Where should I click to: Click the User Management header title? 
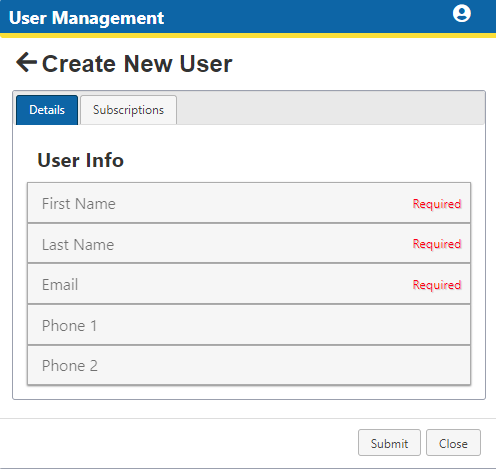click(86, 18)
